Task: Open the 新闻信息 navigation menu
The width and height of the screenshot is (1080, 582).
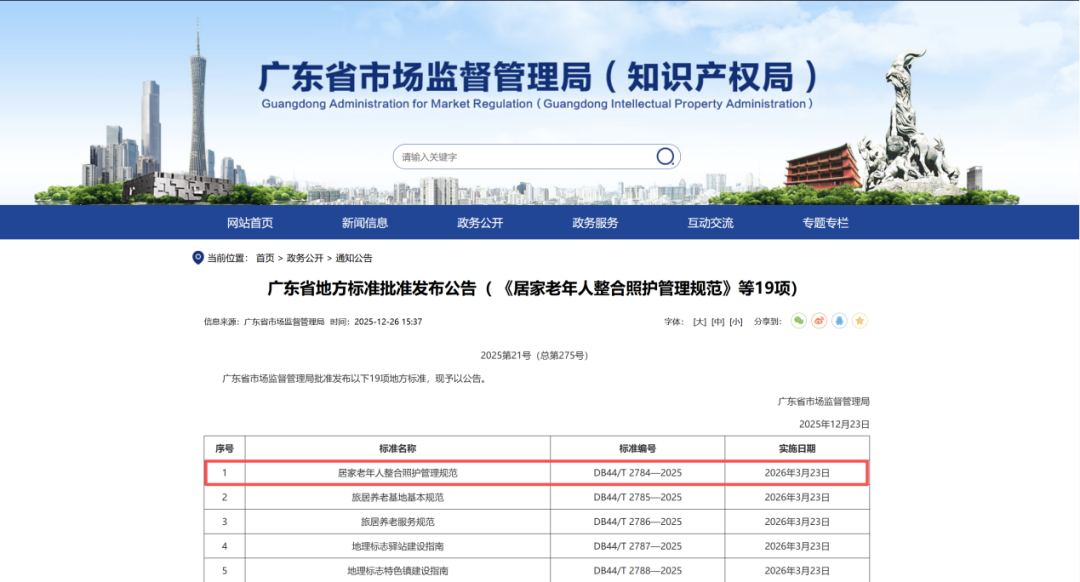Action: pyautogui.click(x=365, y=223)
